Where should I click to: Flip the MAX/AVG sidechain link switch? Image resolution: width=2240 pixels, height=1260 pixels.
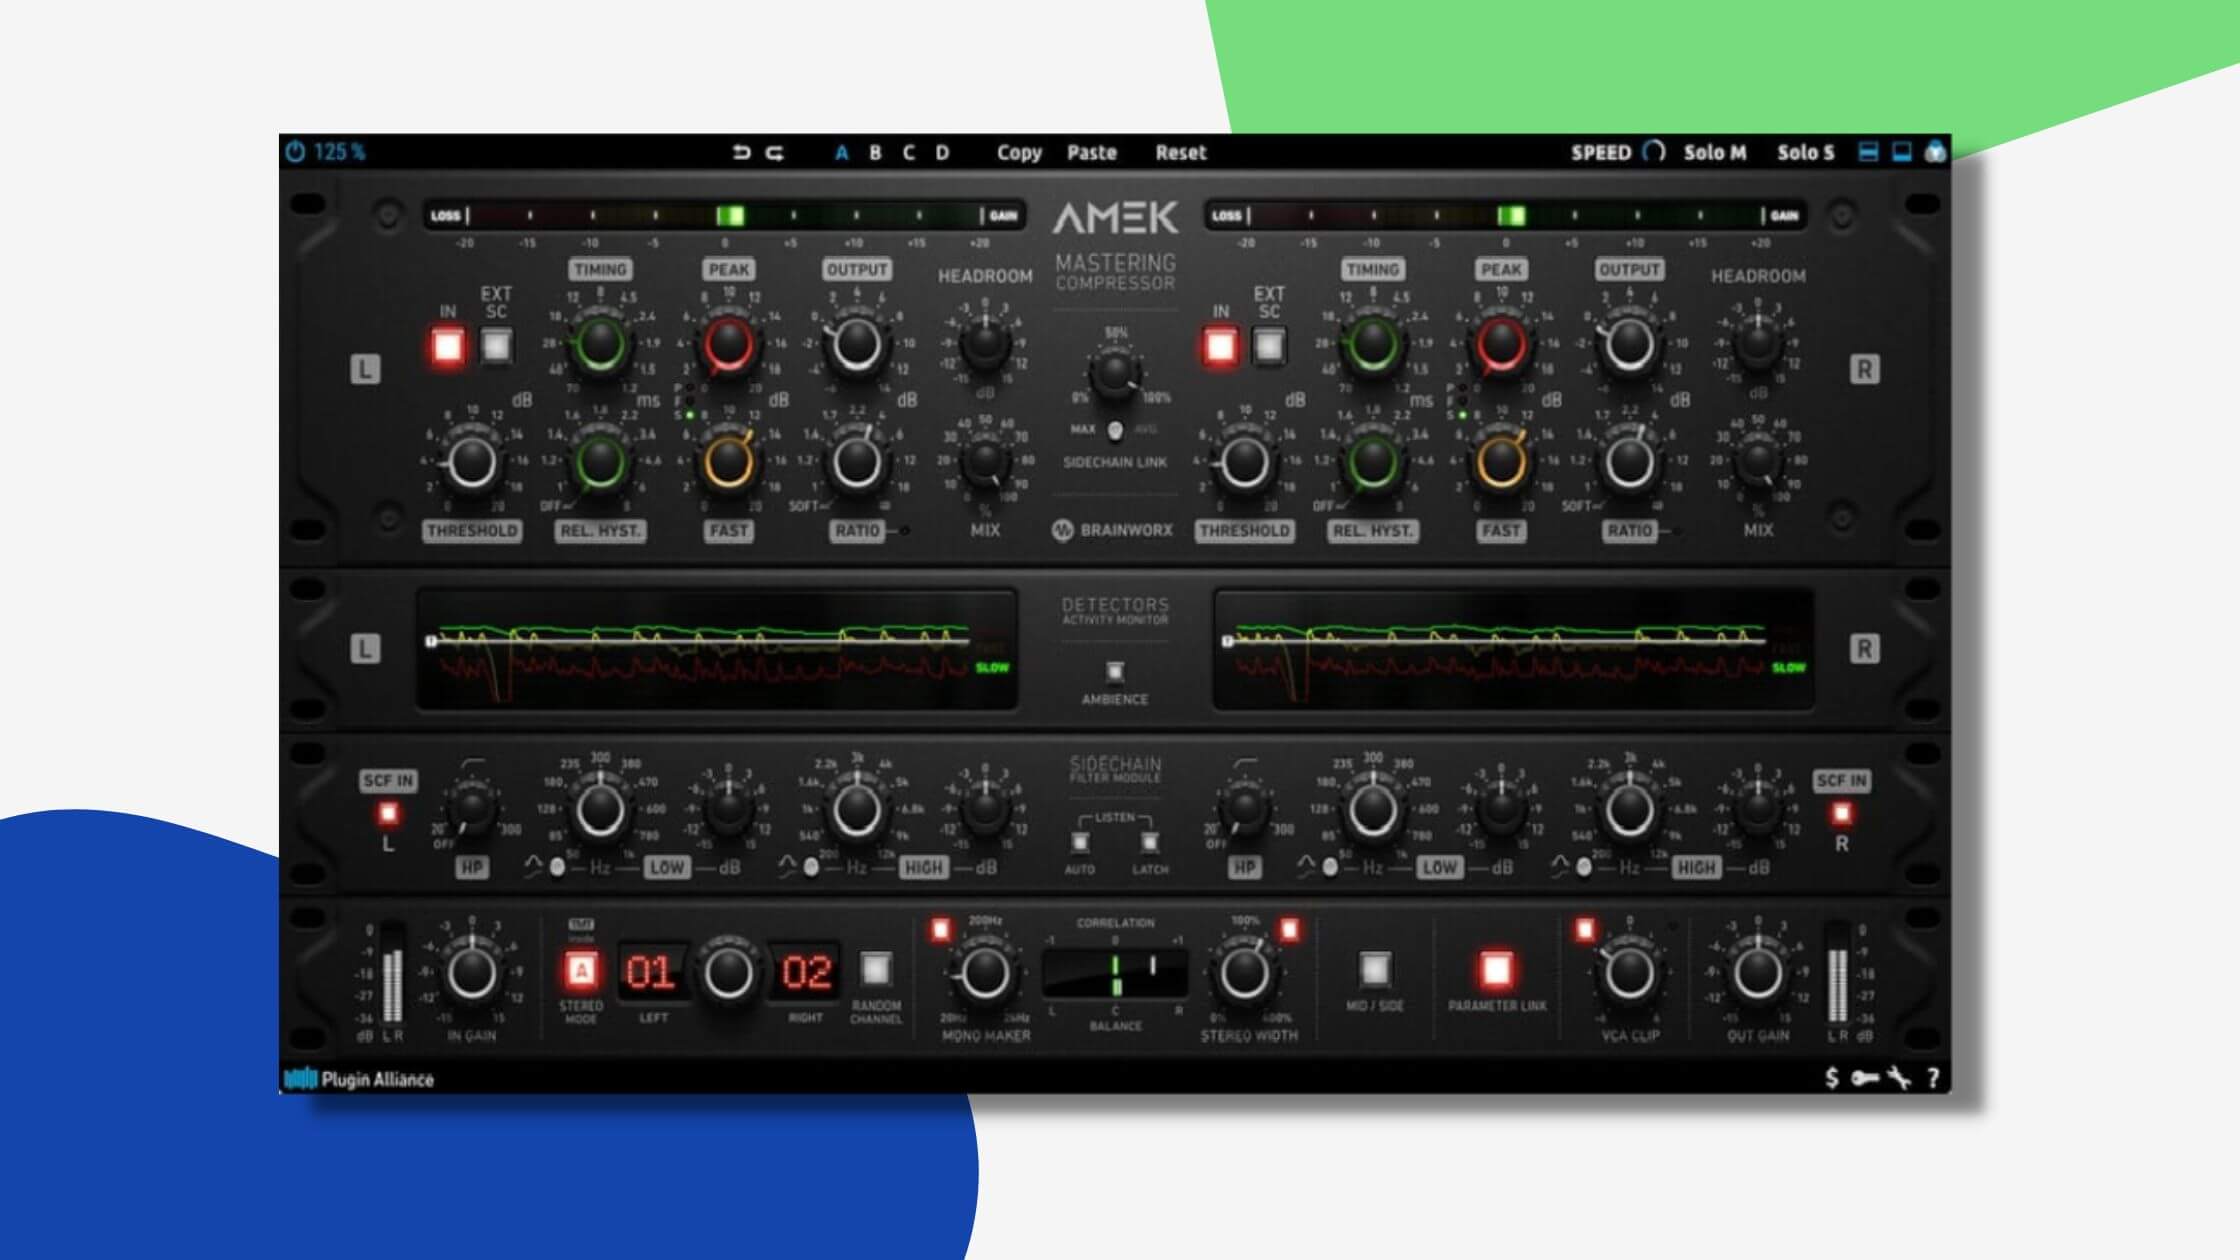[1114, 430]
